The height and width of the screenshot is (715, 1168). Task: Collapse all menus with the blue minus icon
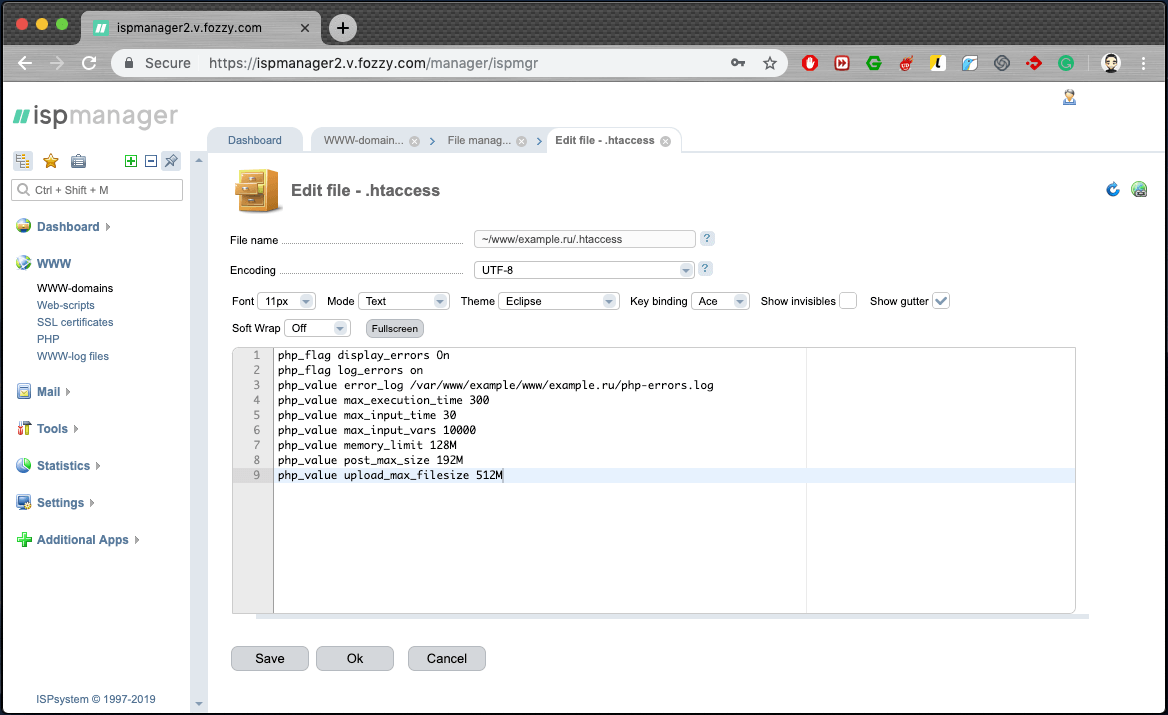(x=151, y=161)
